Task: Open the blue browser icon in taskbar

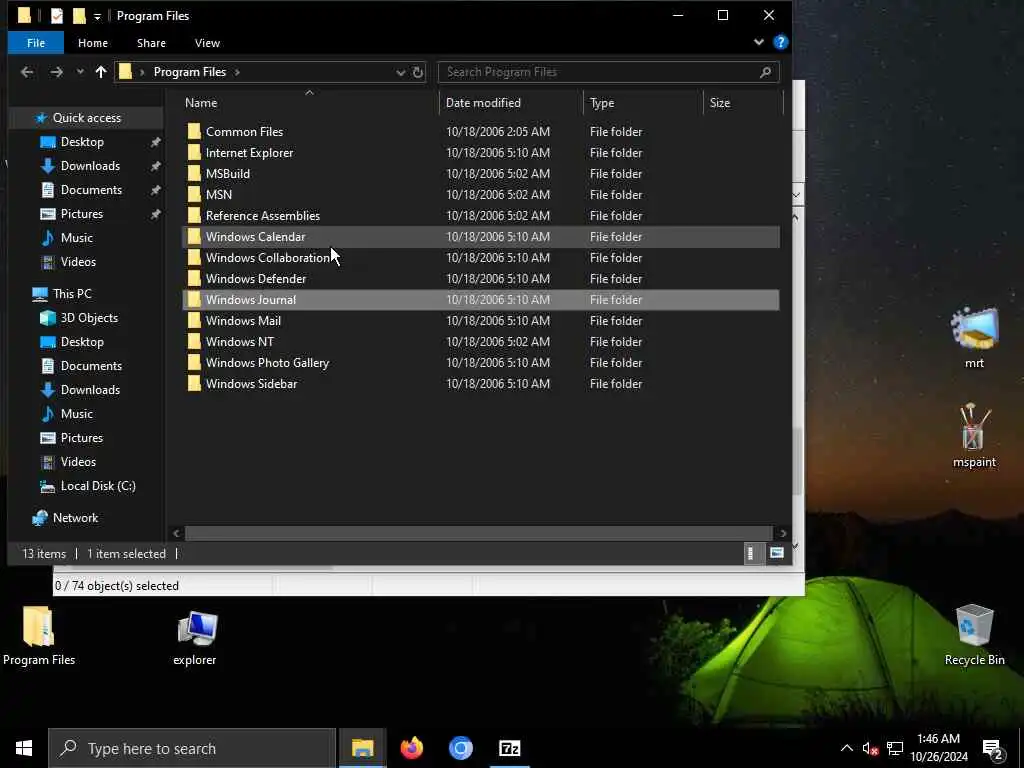Action: coord(460,748)
